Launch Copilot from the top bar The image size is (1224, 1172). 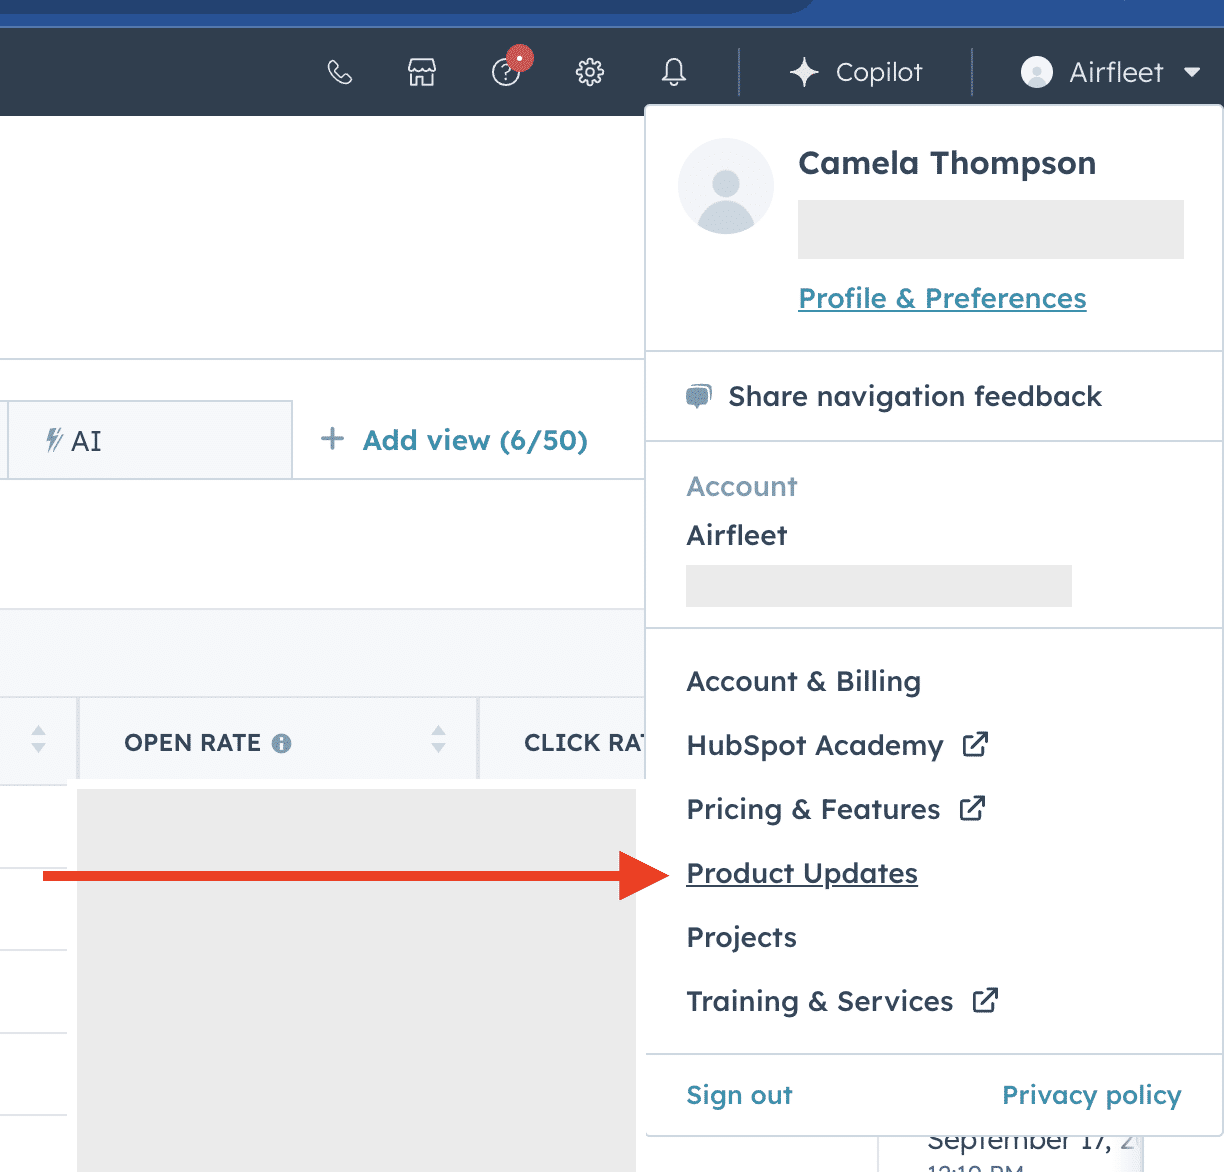click(x=856, y=72)
